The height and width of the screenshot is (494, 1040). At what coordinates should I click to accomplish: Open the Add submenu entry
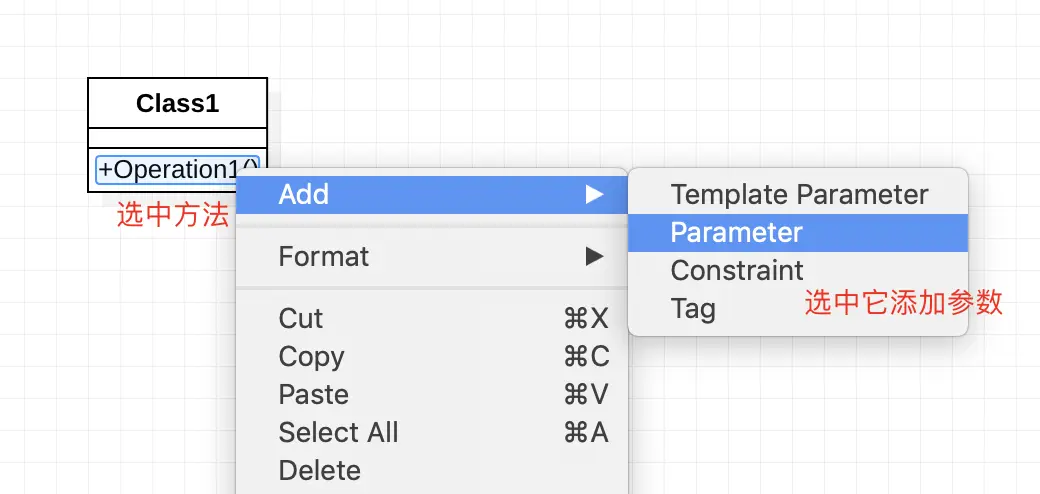pyautogui.click(x=304, y=194)
